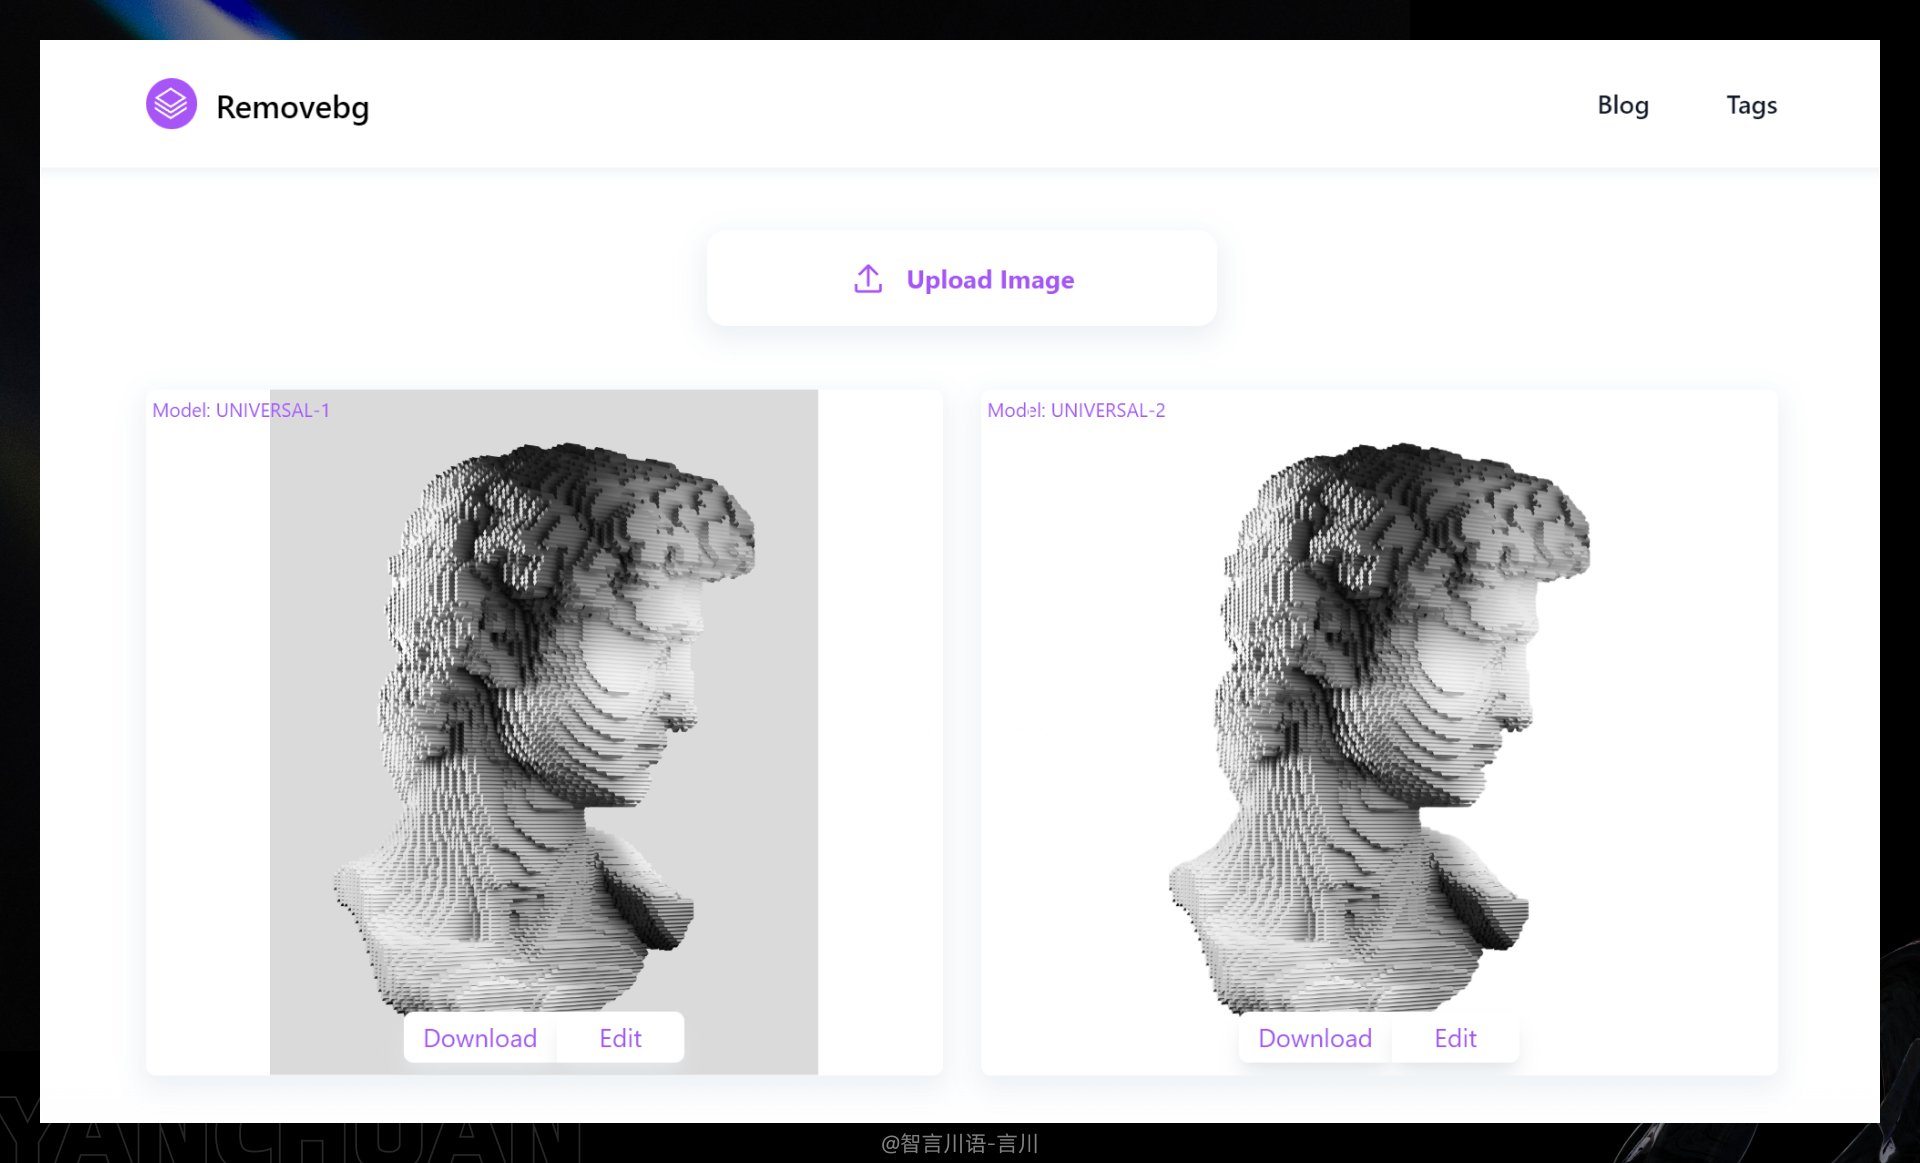Image resolution: width=1920 pixels, height=1163 pixels.
Task: Click the white strip right of gray UNIVERSAL-1 image
Action: click(x=880, y=730)
